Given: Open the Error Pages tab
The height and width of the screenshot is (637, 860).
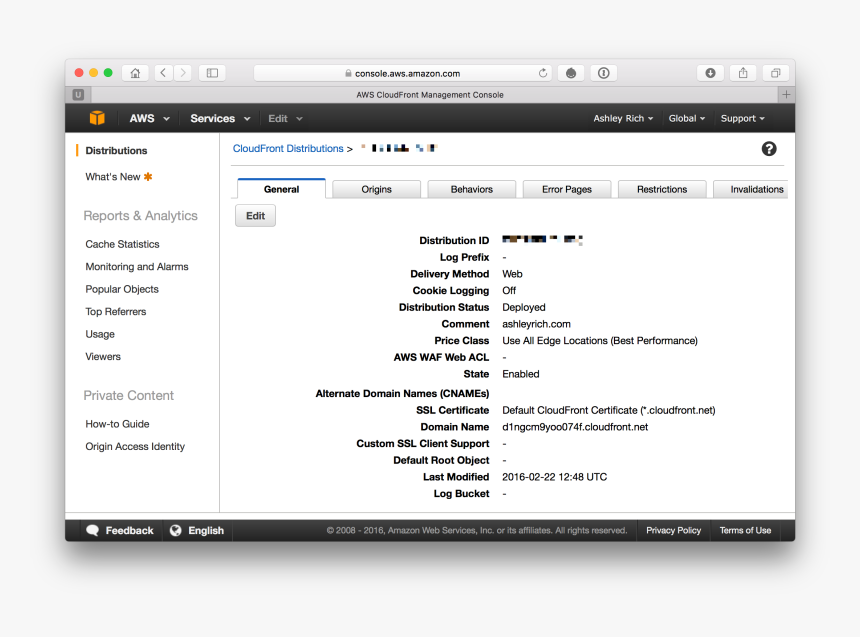Looking at the screenshot, I should click(x=567, y=189).
